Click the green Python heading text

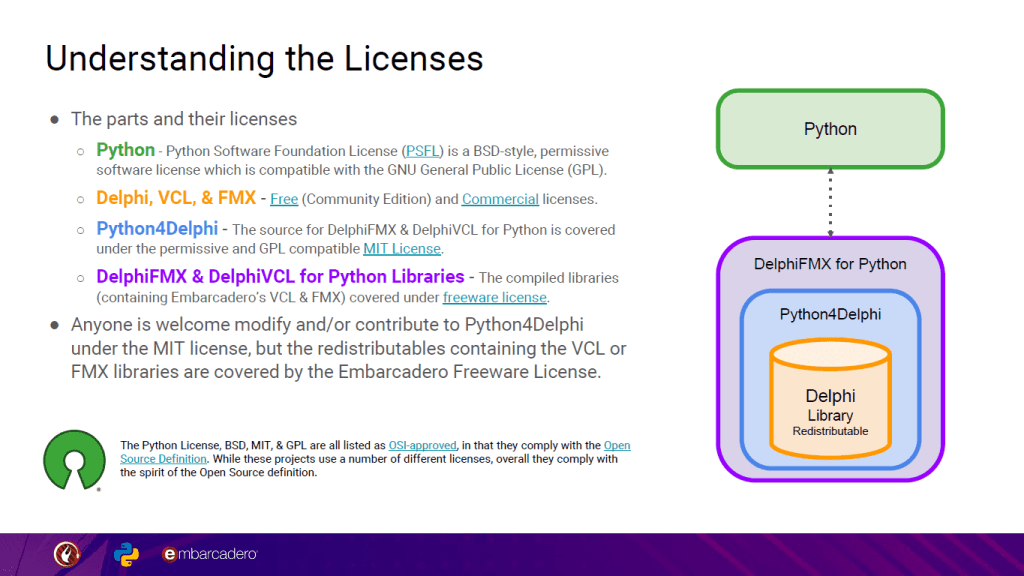pos(125,150)
